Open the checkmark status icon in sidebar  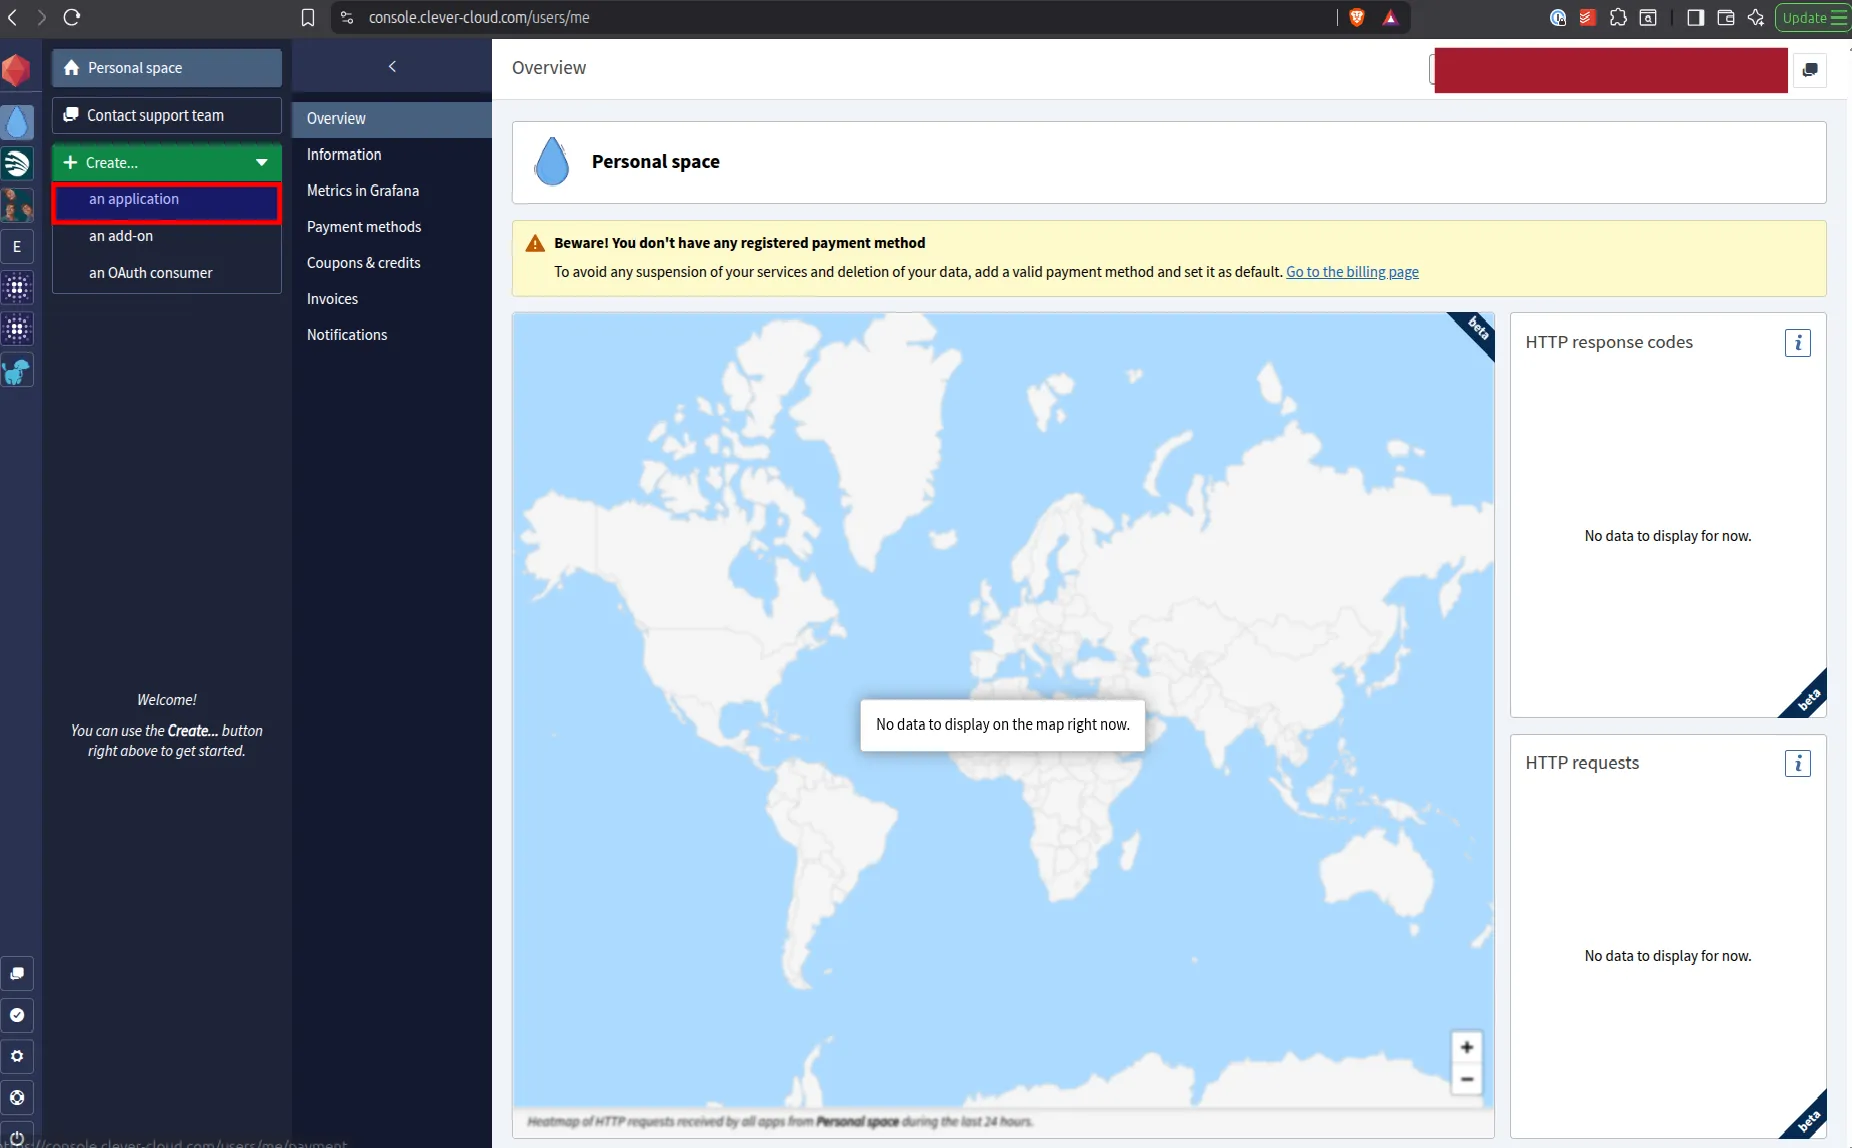coord(17,1015)
